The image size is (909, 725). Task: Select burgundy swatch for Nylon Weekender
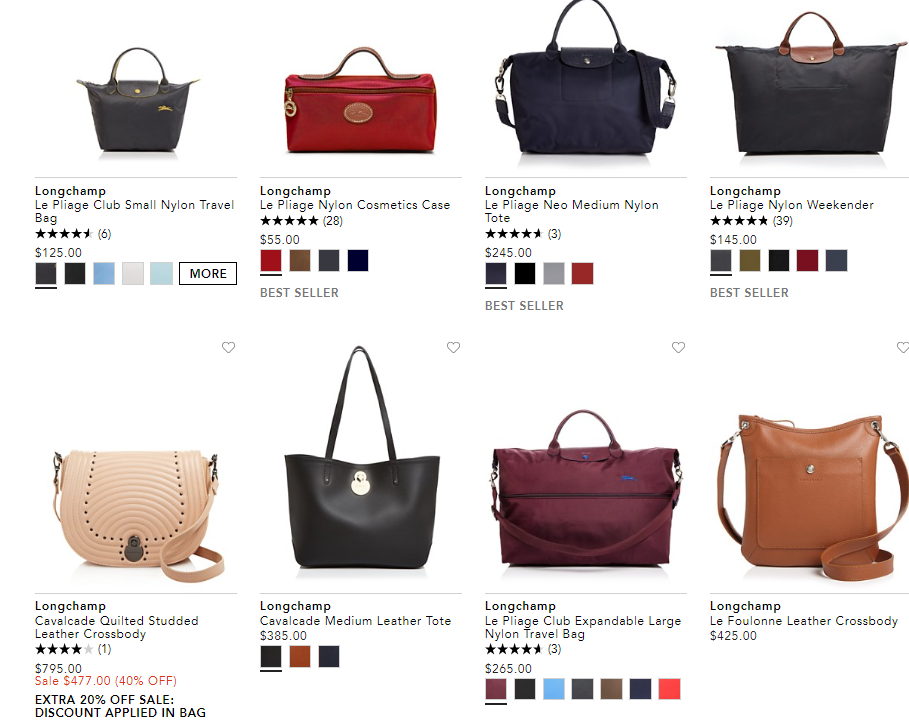pyautogui.click(x=808, y=261)
